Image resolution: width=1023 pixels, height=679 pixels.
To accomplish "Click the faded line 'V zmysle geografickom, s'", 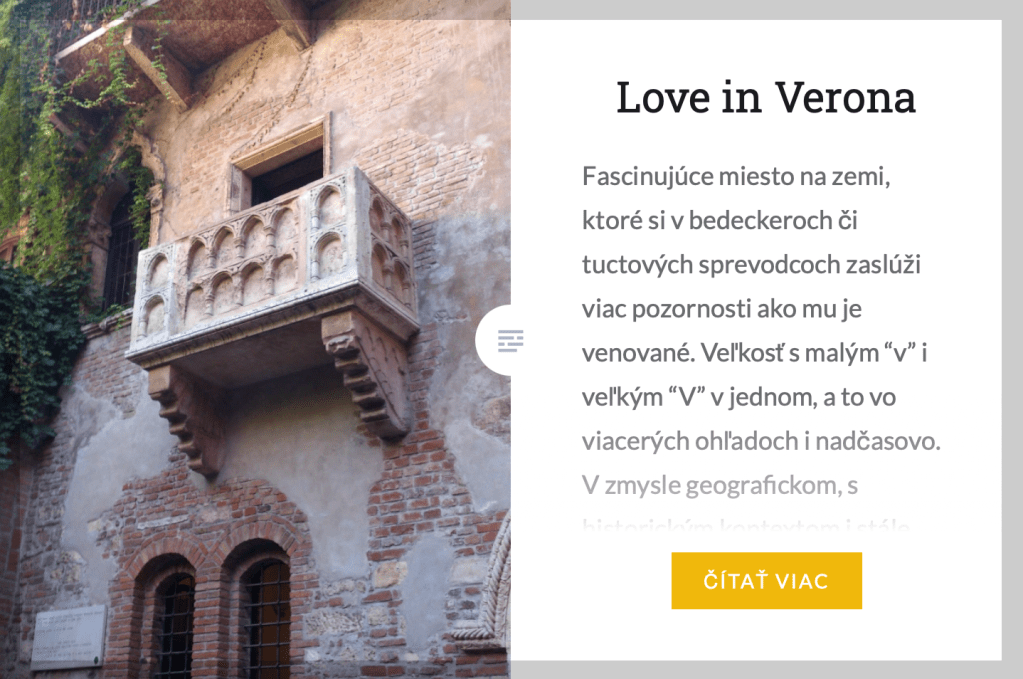I will click(x=720, y=485).
